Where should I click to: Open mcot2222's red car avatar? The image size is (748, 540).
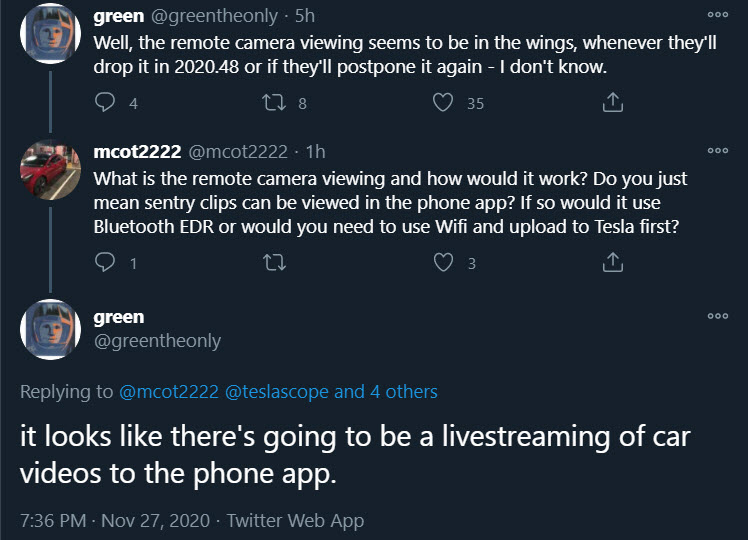(x=50, y=170)
